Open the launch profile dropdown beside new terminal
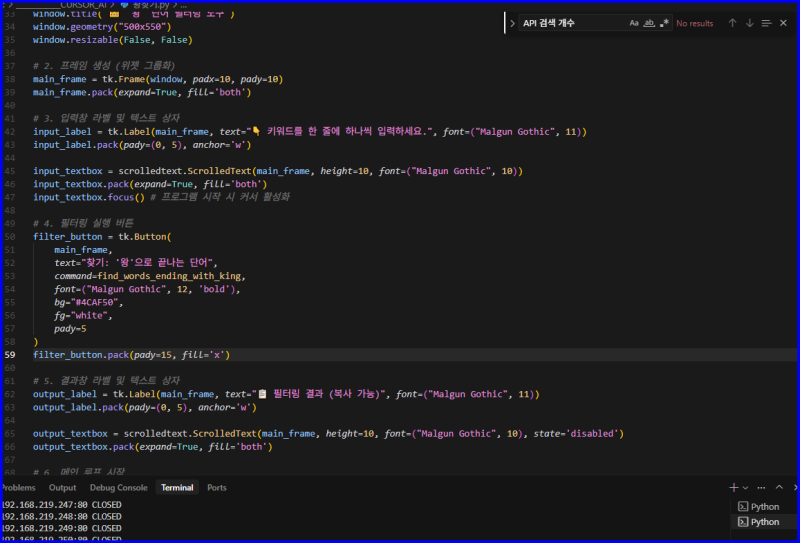The width and height of the screenshot is (800, 543). 745,488
